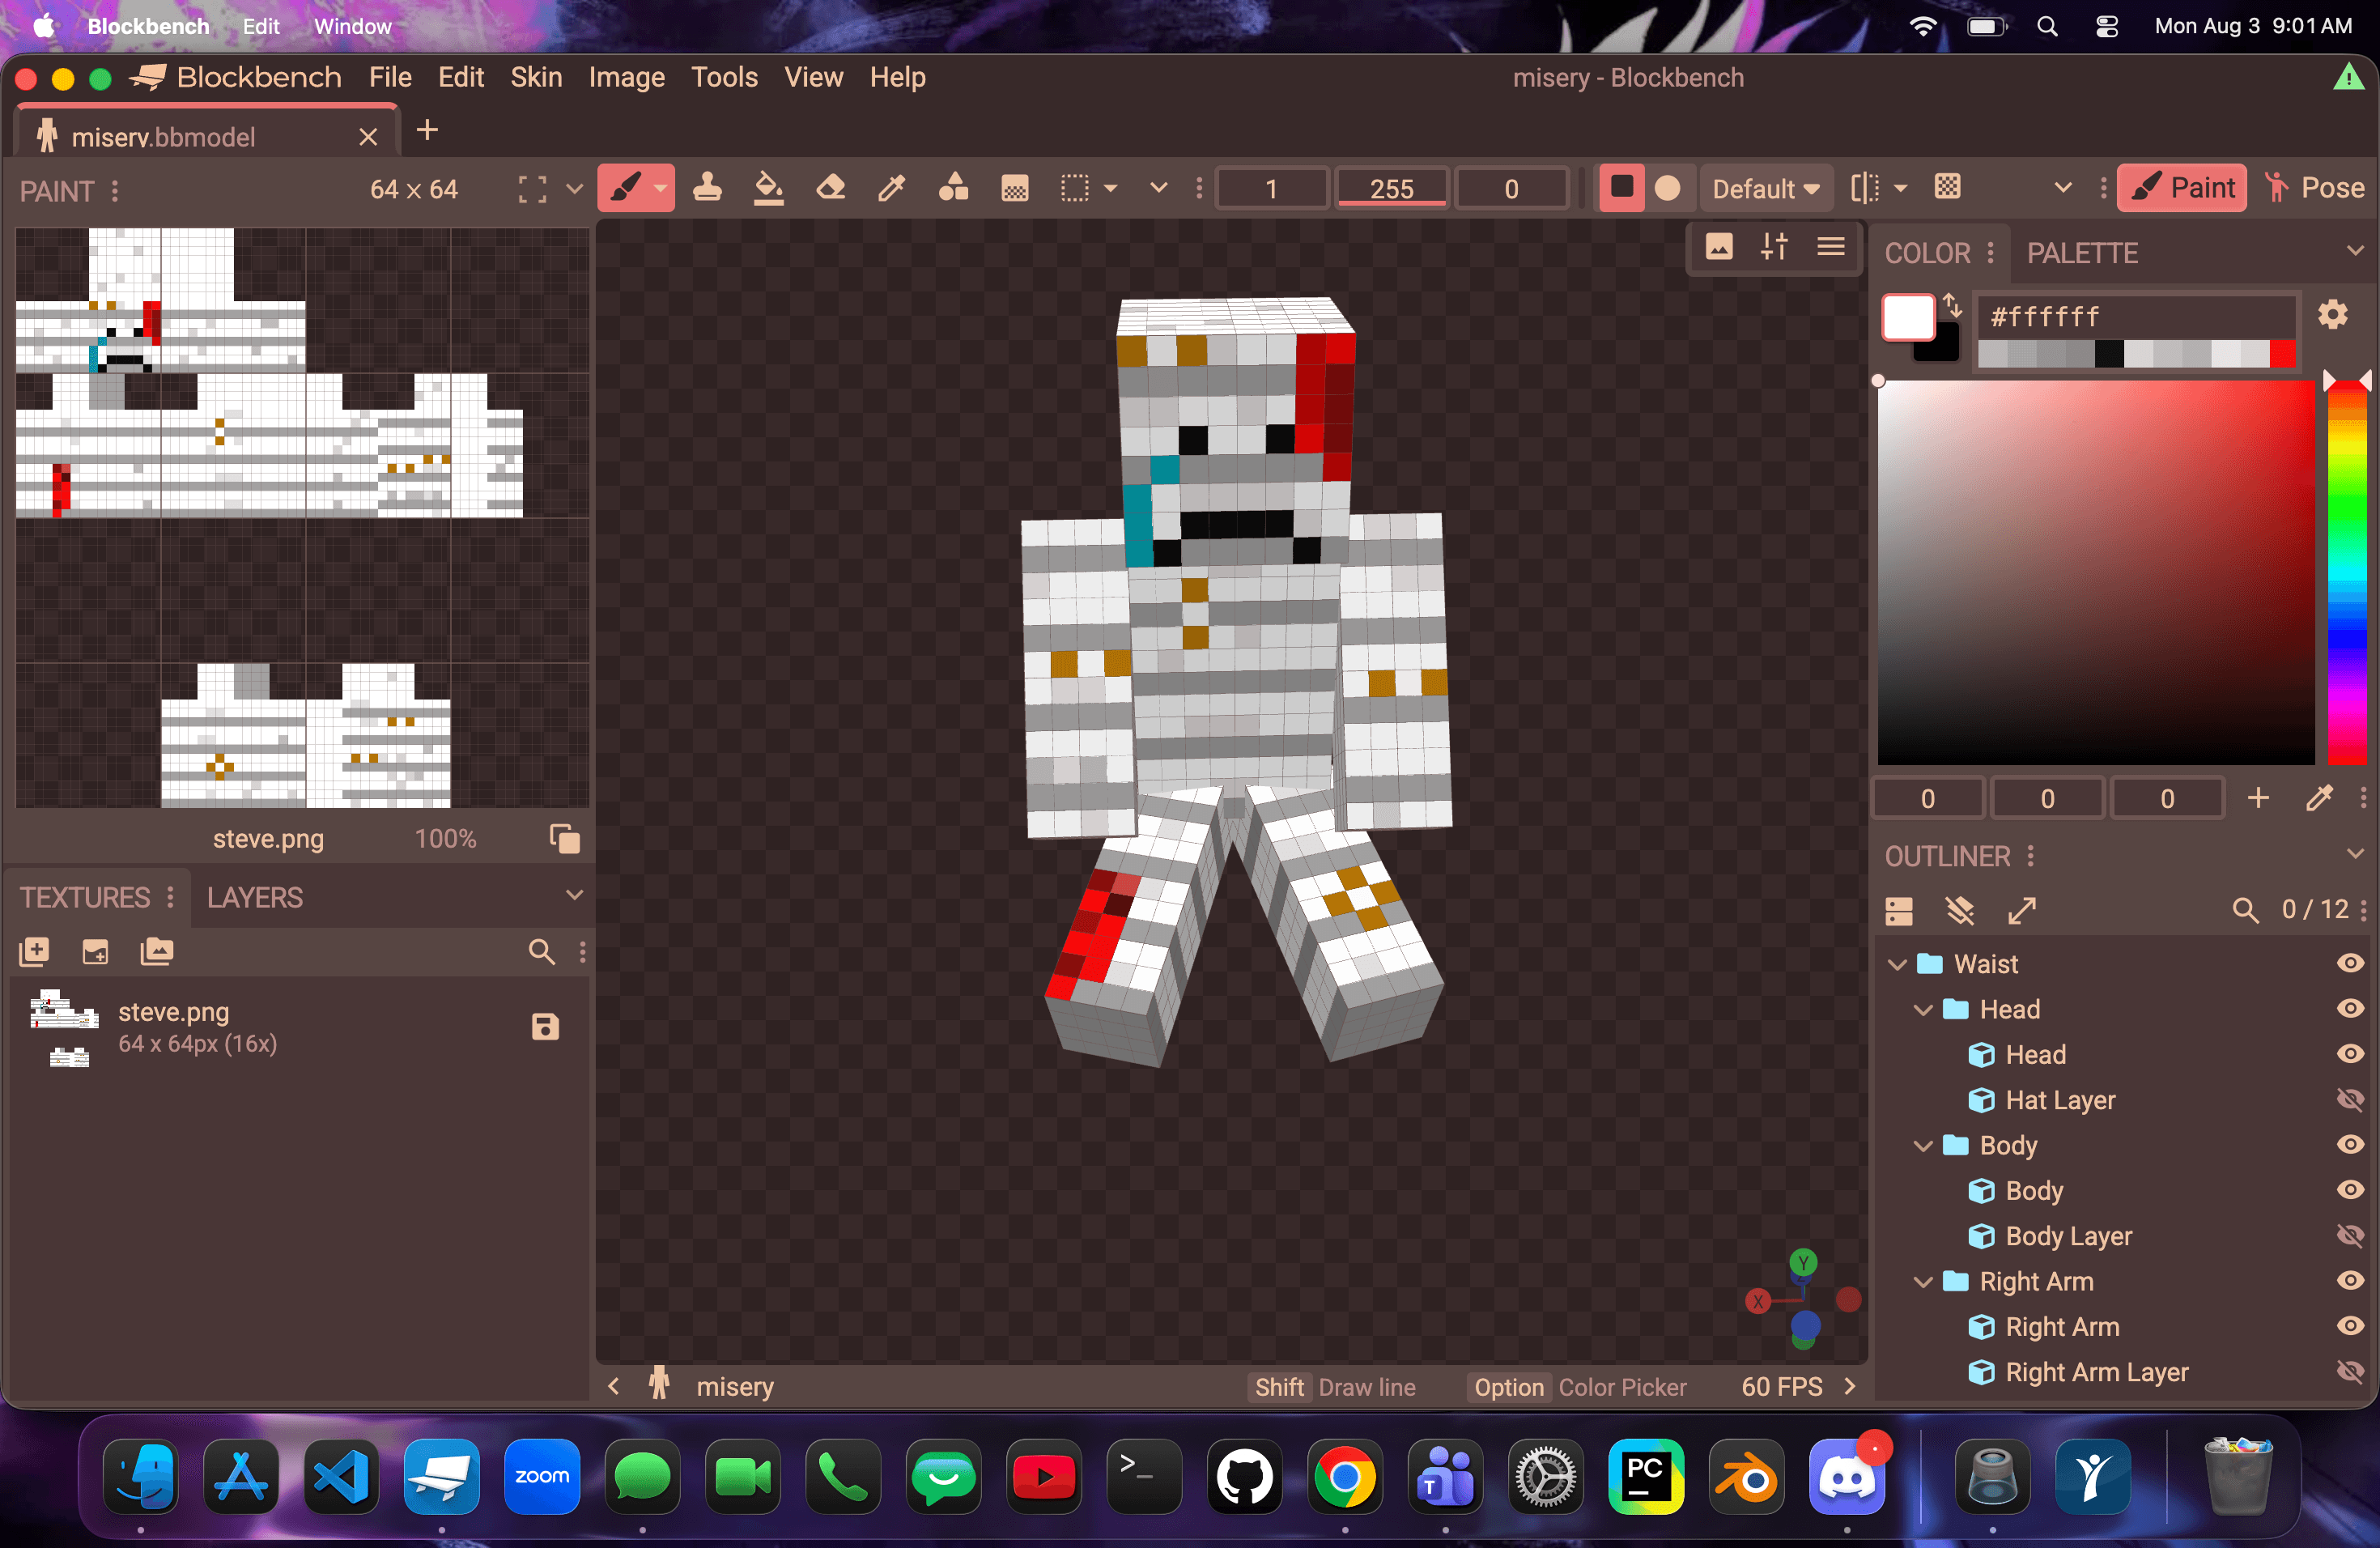The width and height of the screenshot is (2380, 1548).
Task: Click the Create Texture icon
Action: coord(34,952)
